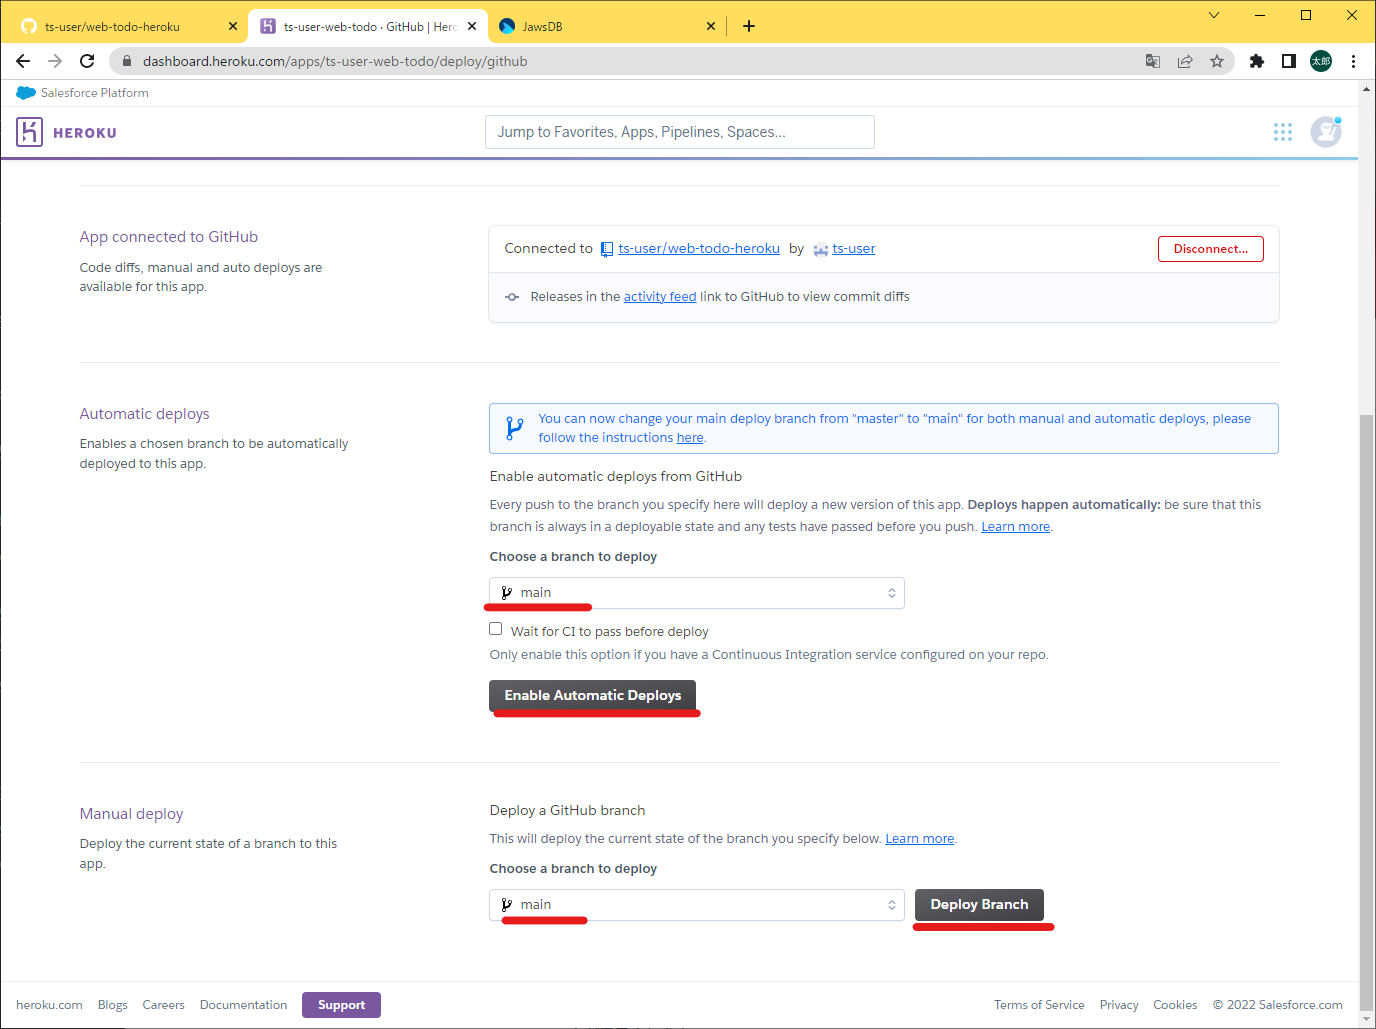
Task: Open heroku.com footer link
Action: coord(49,1005)
